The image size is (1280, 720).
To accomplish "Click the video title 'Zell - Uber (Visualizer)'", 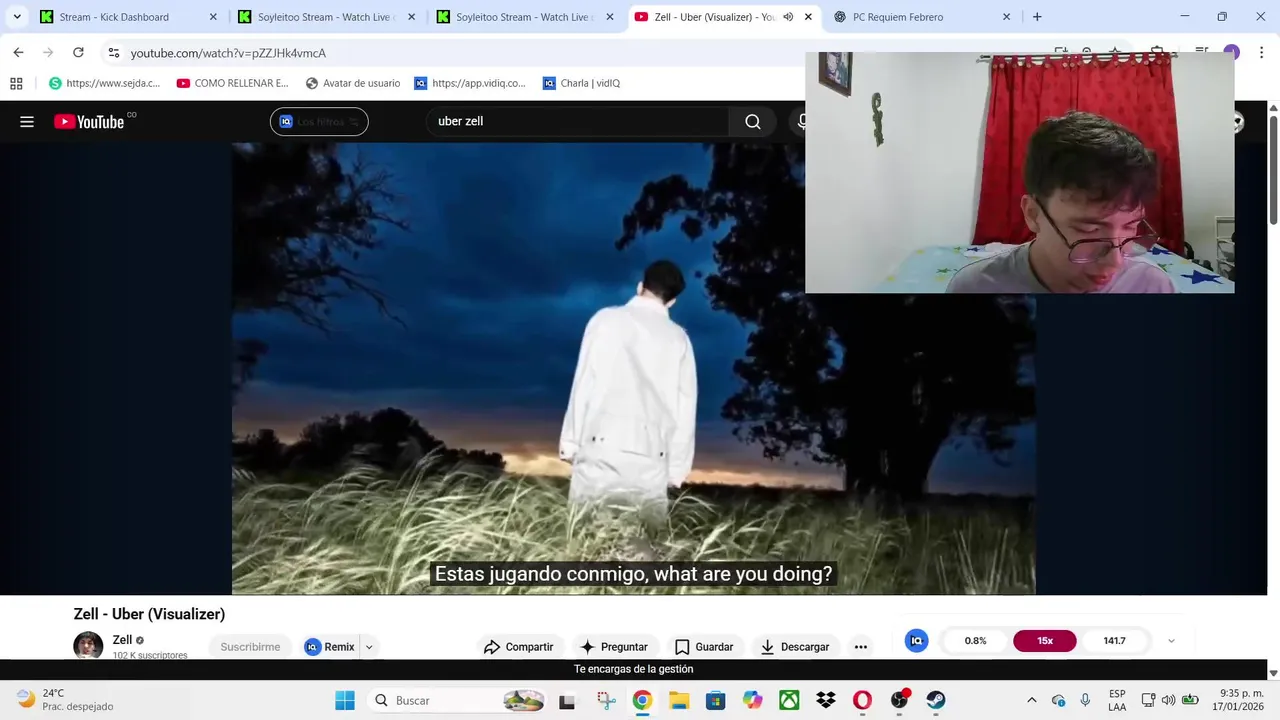I will point(149,614).
